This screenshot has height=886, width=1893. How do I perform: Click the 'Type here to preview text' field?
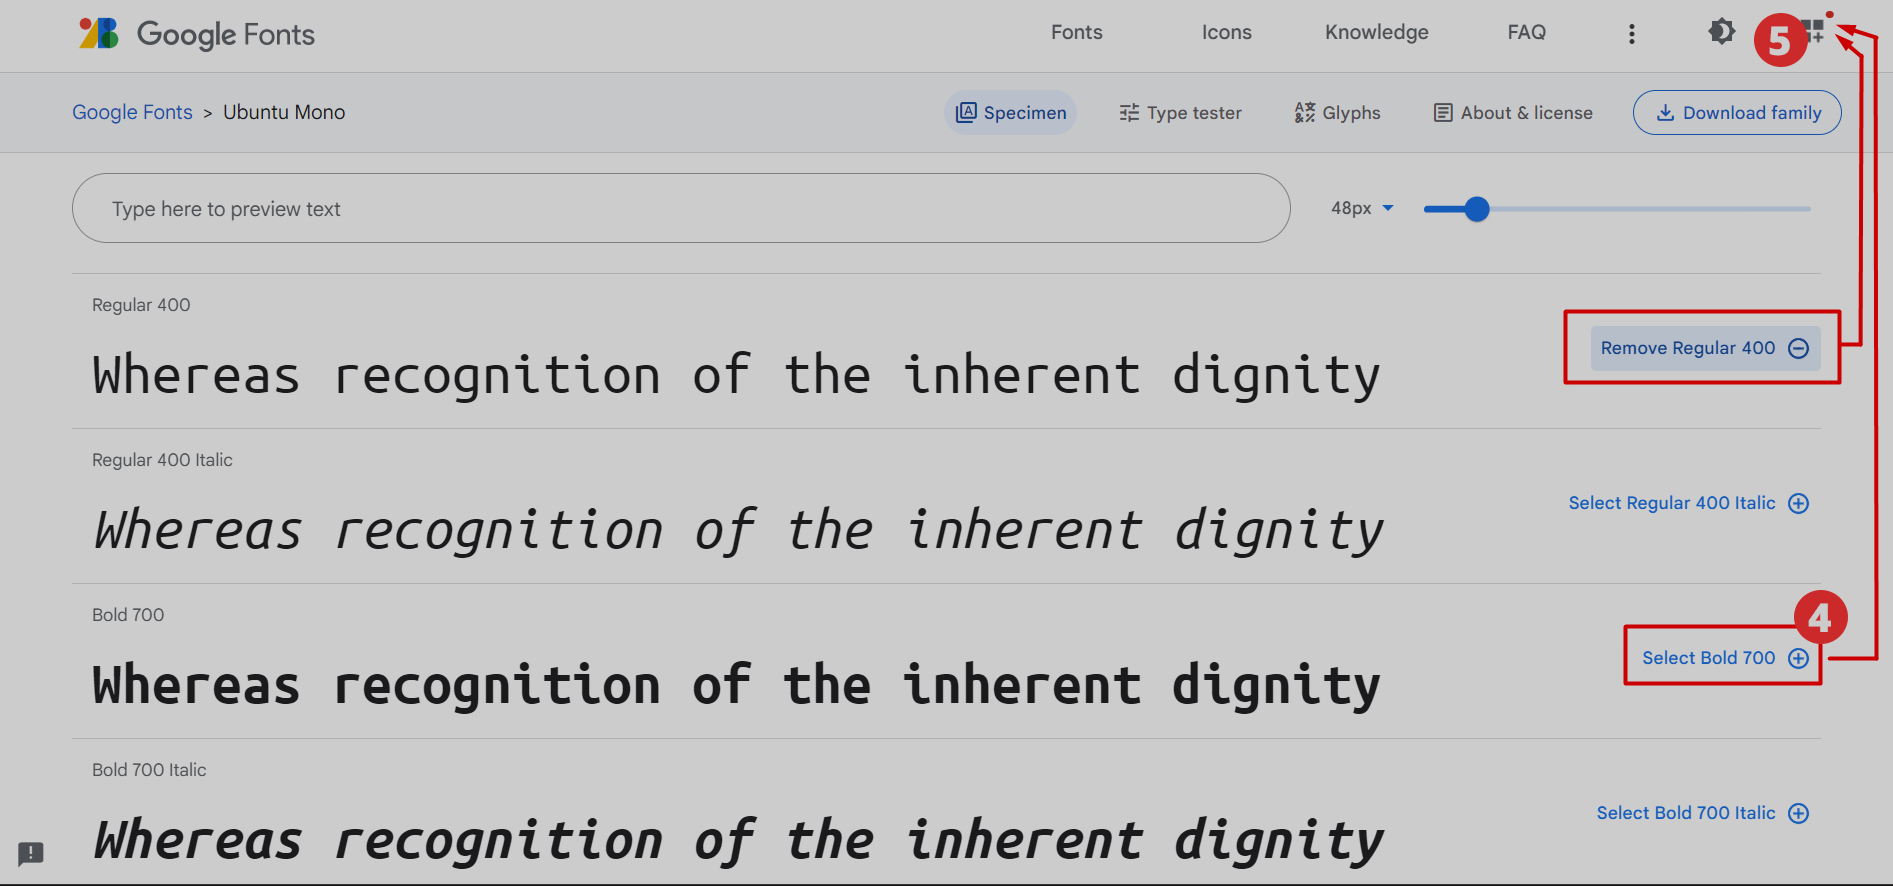tap(681, 208)
